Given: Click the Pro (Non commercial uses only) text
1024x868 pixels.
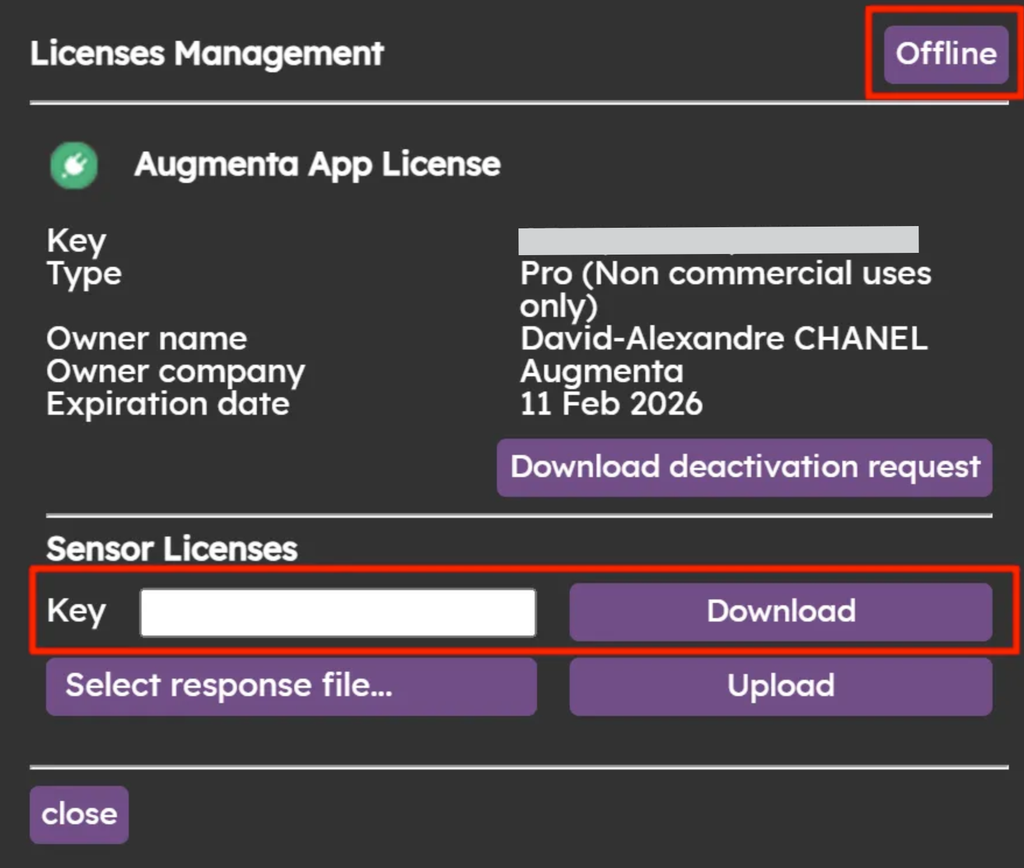Looking at the screenshot, I should click(x=725, y=288).
